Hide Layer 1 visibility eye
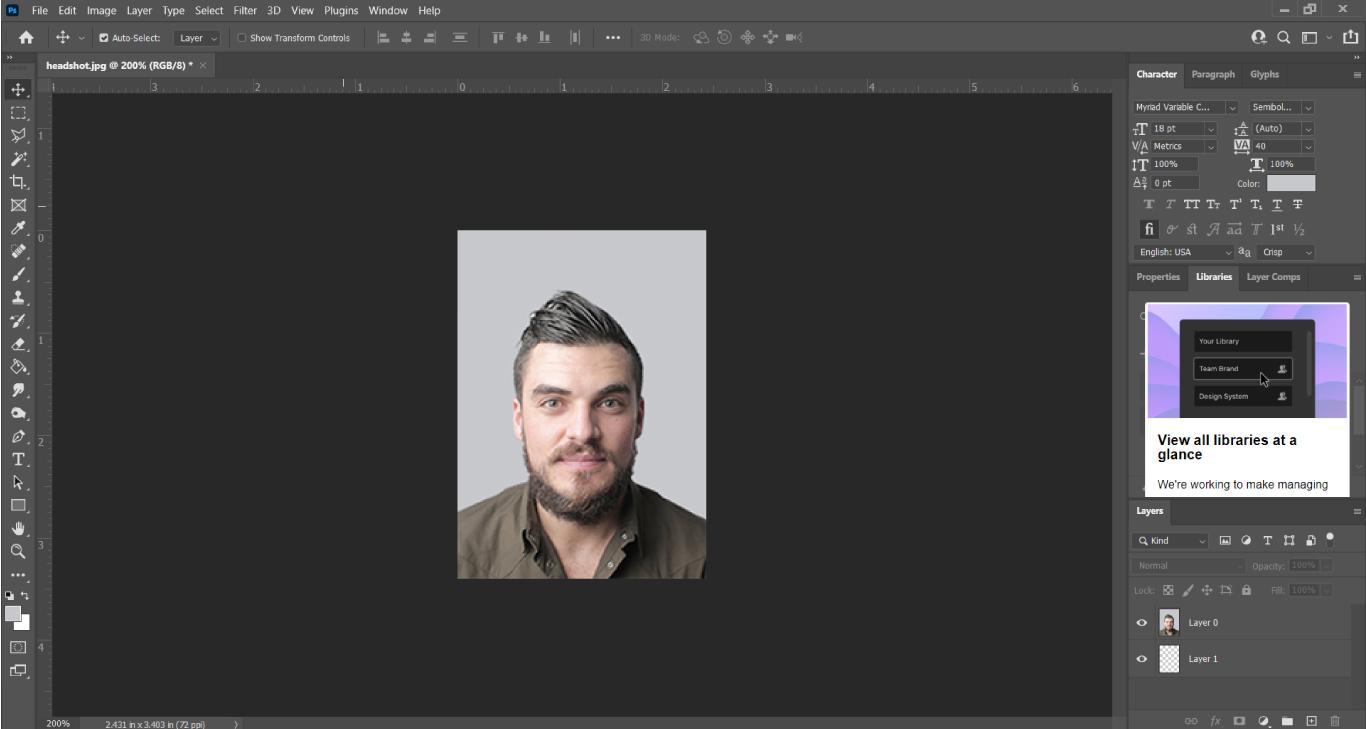Screen dimensions: 1366x729 (x=1142, y=659)
